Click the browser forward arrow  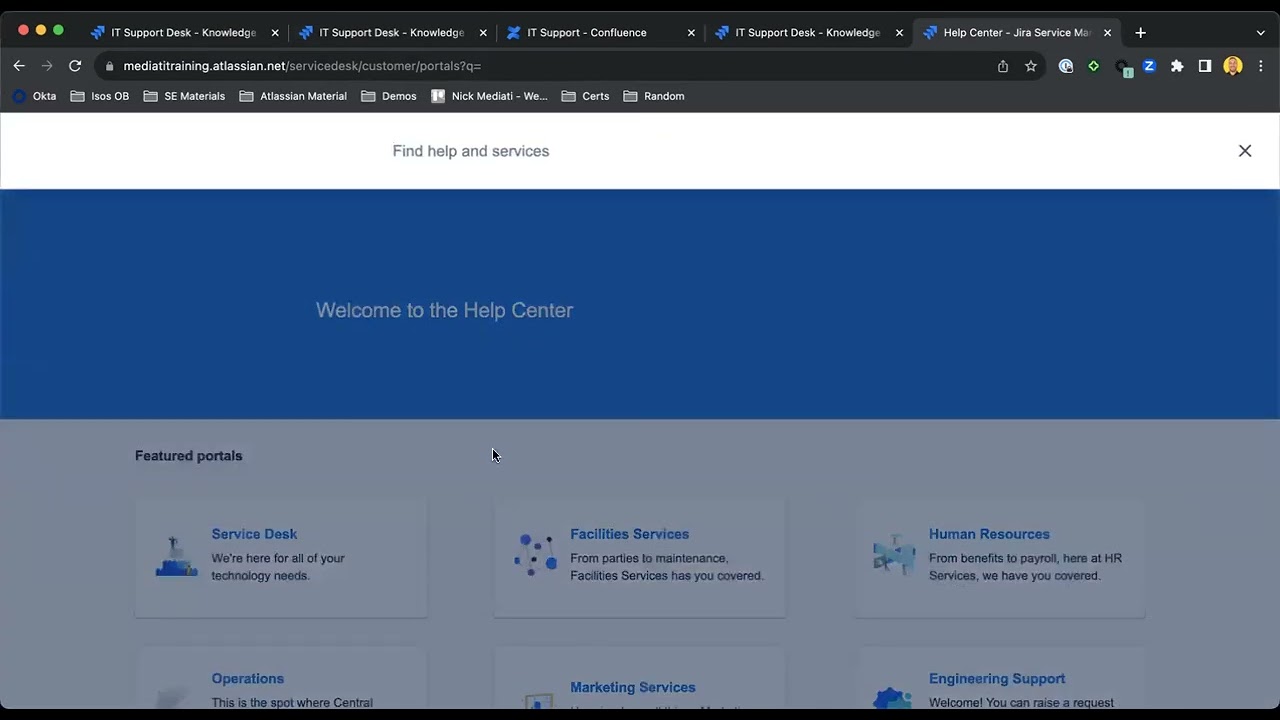coord(47,66)
